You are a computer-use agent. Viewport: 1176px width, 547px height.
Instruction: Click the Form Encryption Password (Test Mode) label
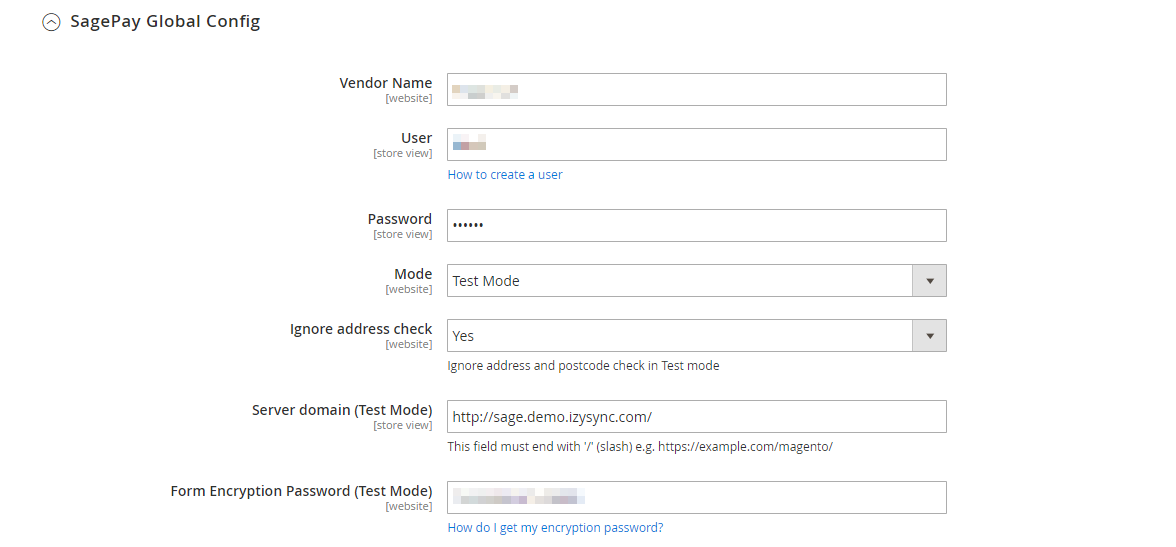[x=301, y=491]
